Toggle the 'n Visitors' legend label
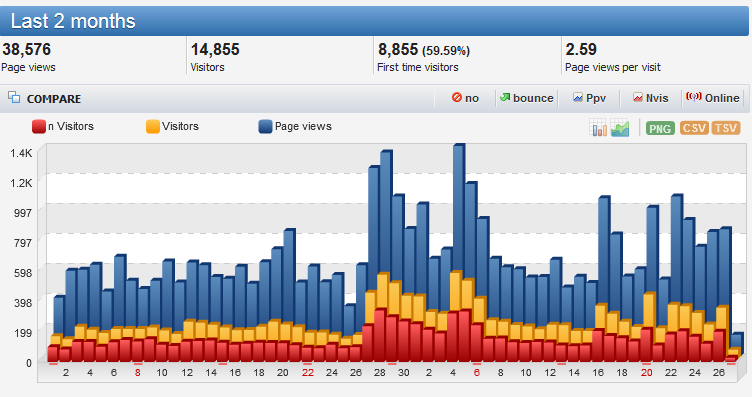This screenshot has height=397, width=752. [71, 126]
